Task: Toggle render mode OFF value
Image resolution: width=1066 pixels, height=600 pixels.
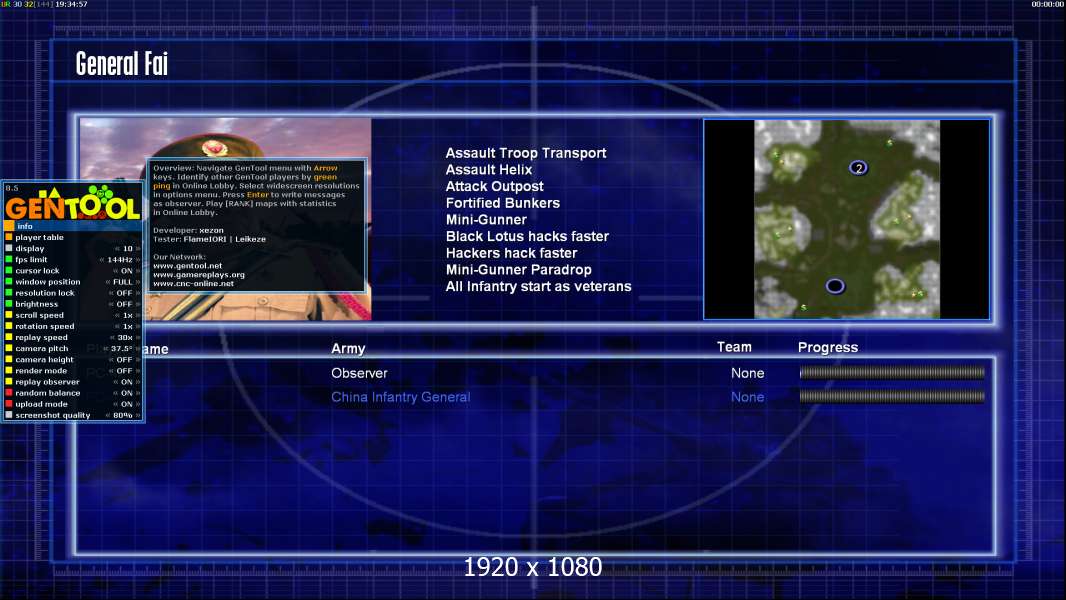Action: tap(124, 371)
